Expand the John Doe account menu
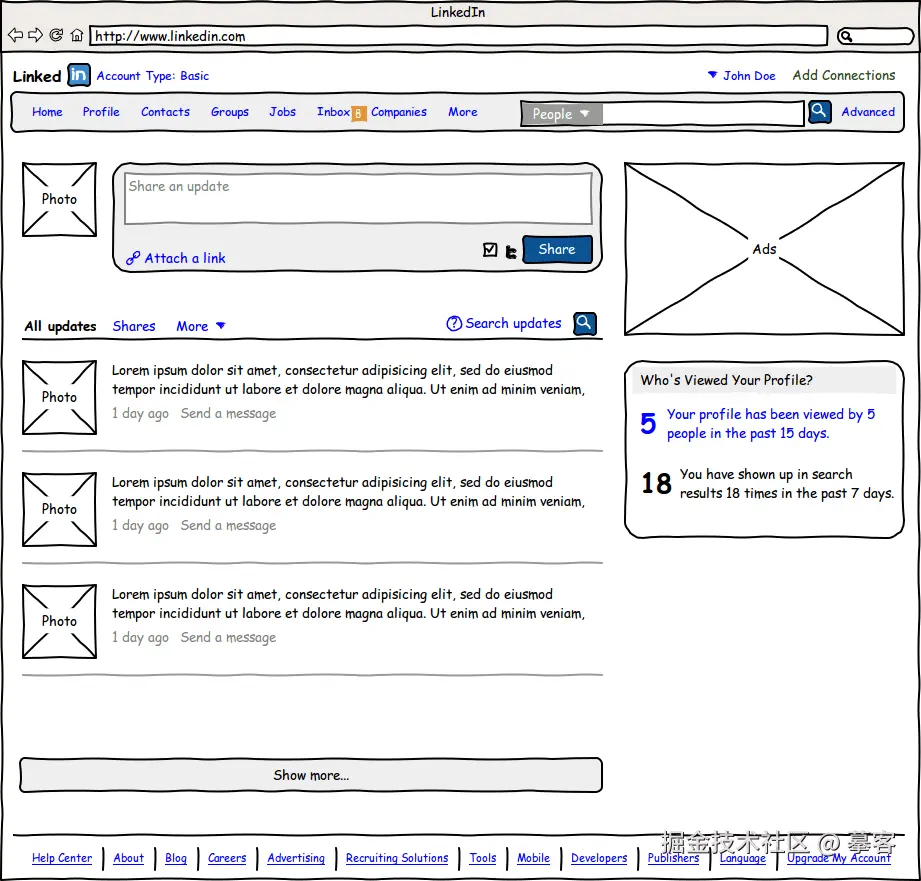The height and width of the screenshot is (881, 921). click(741, 75)
